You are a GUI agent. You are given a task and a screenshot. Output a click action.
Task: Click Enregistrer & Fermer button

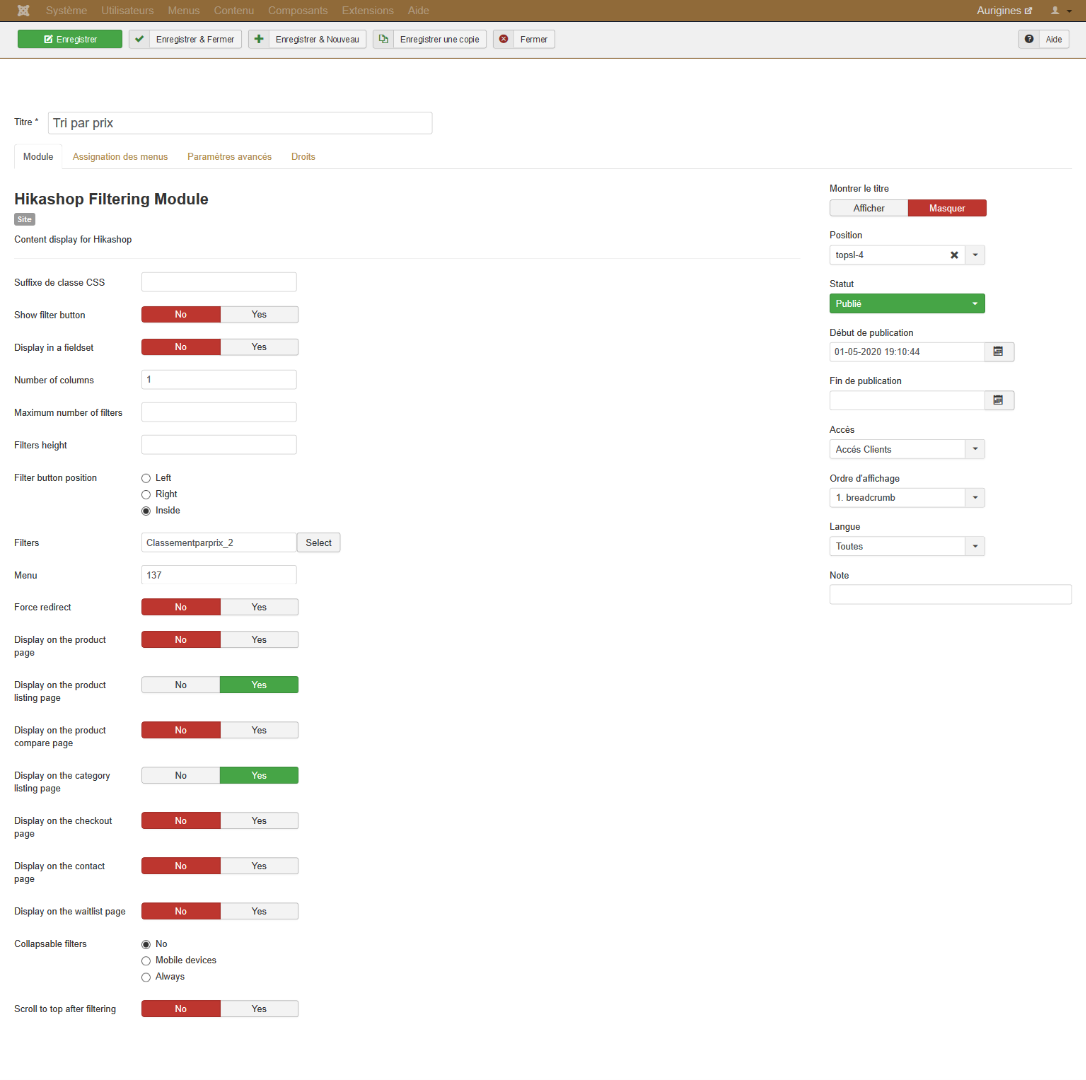tap(186, 39)
